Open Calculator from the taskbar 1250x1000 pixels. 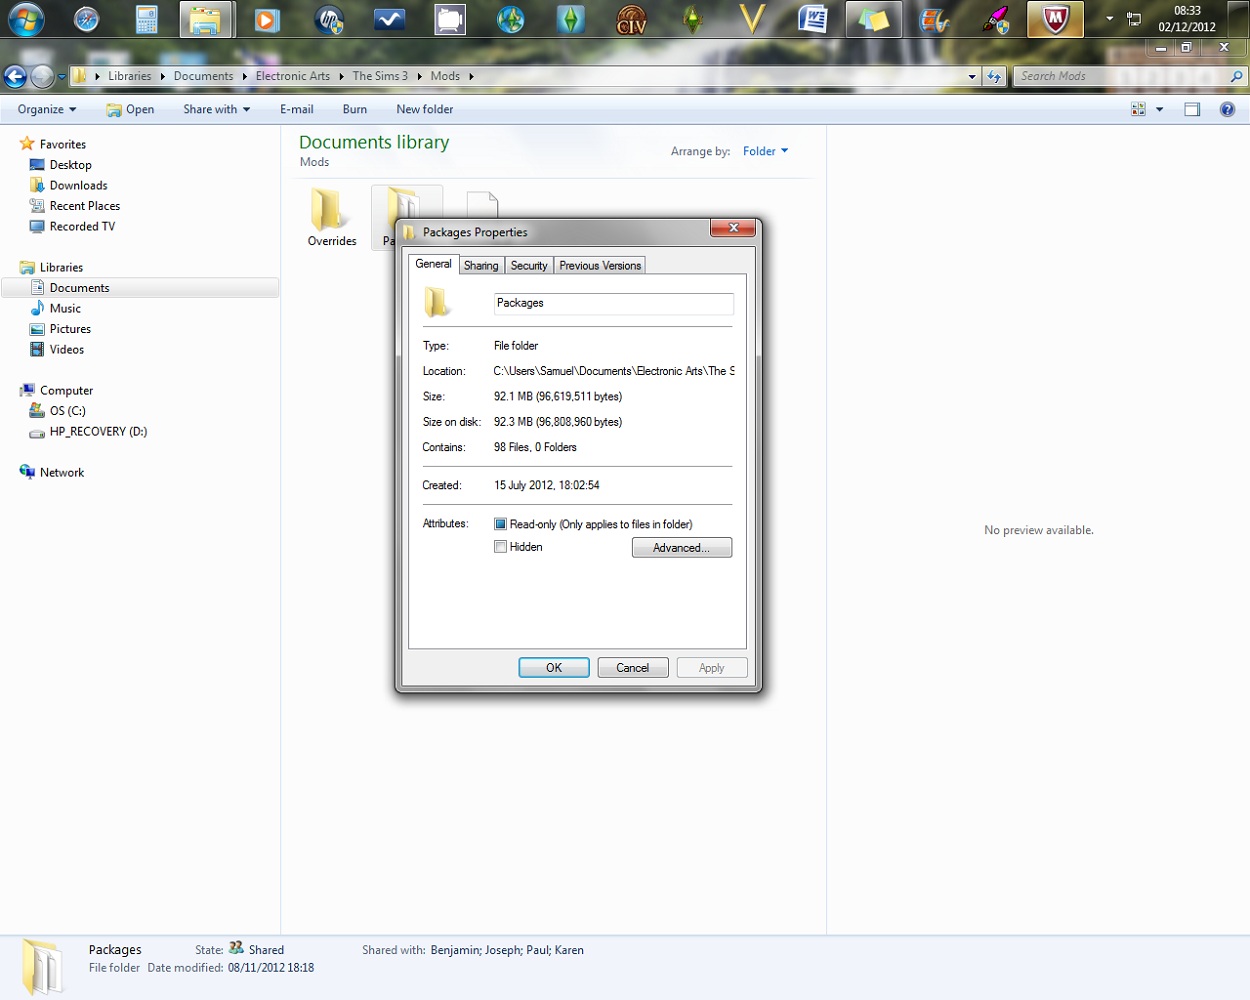146,19
